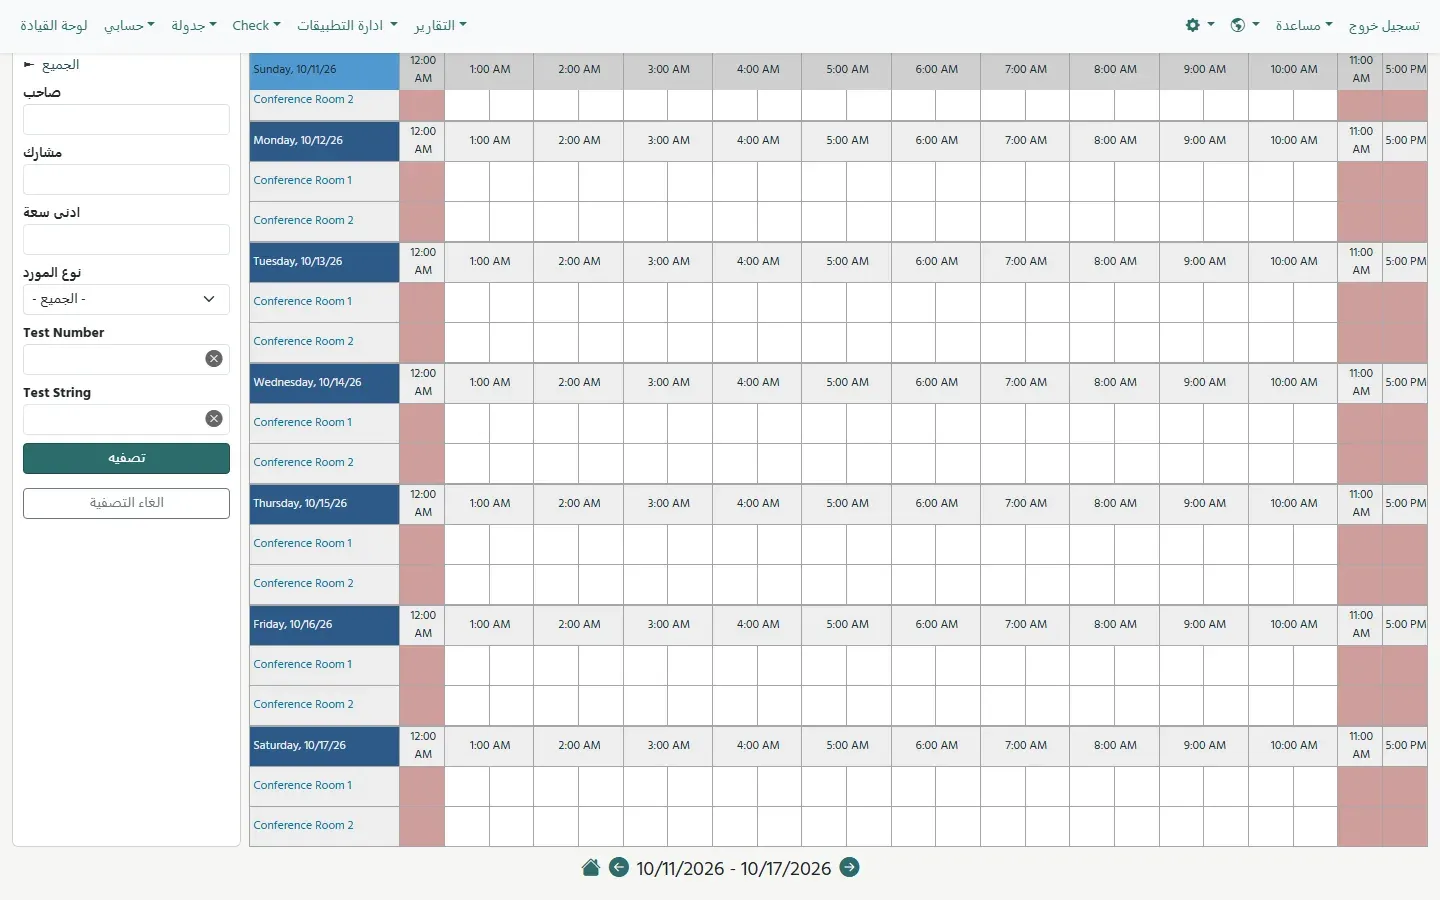Clear the Test String field
This screenshot has height=900, width=1440.
click(x=214, y=419)
